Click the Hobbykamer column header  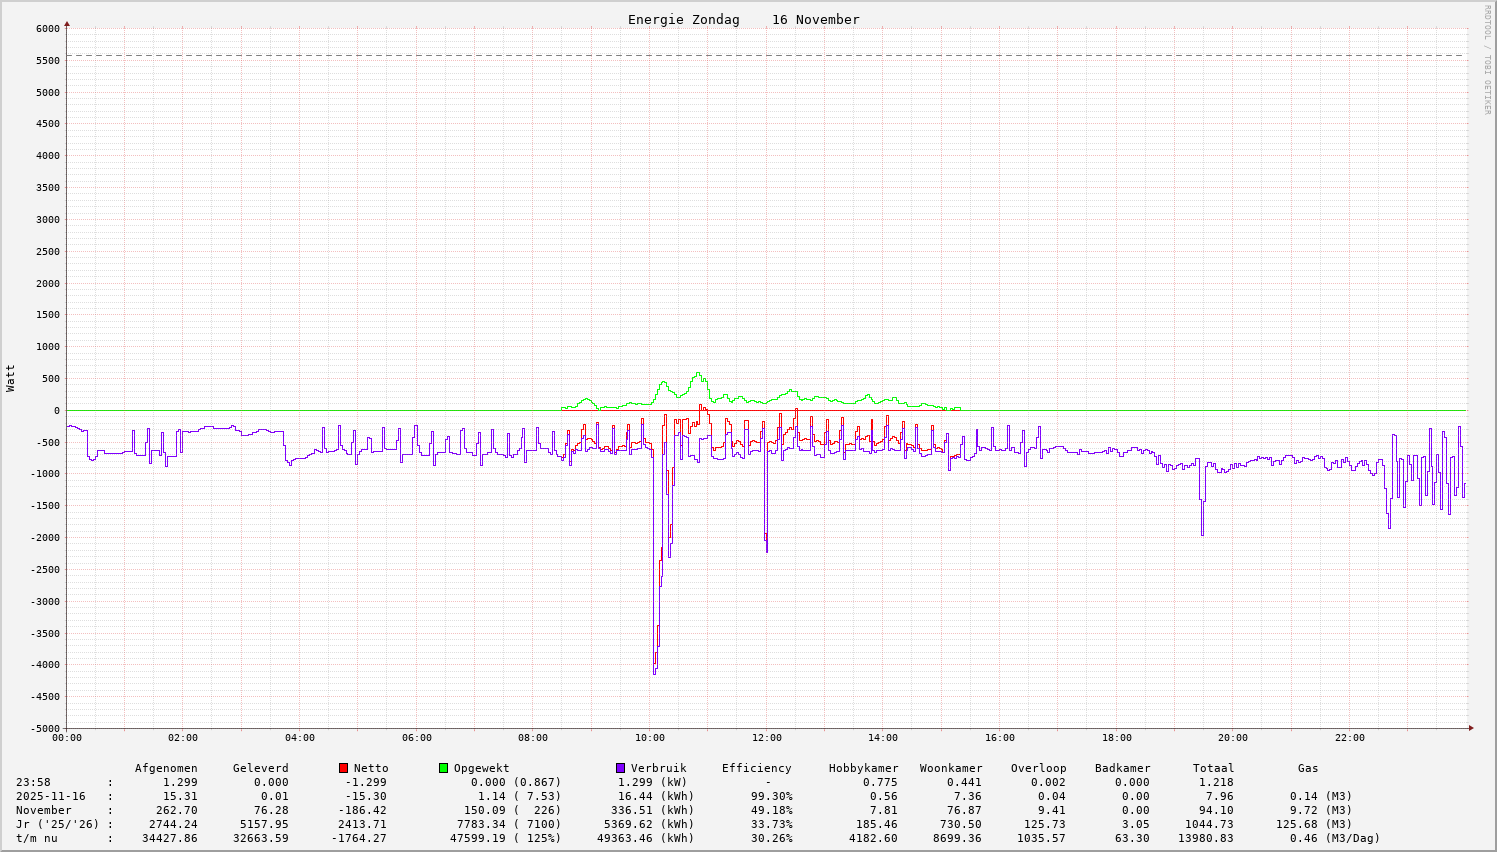click(863, 768)
